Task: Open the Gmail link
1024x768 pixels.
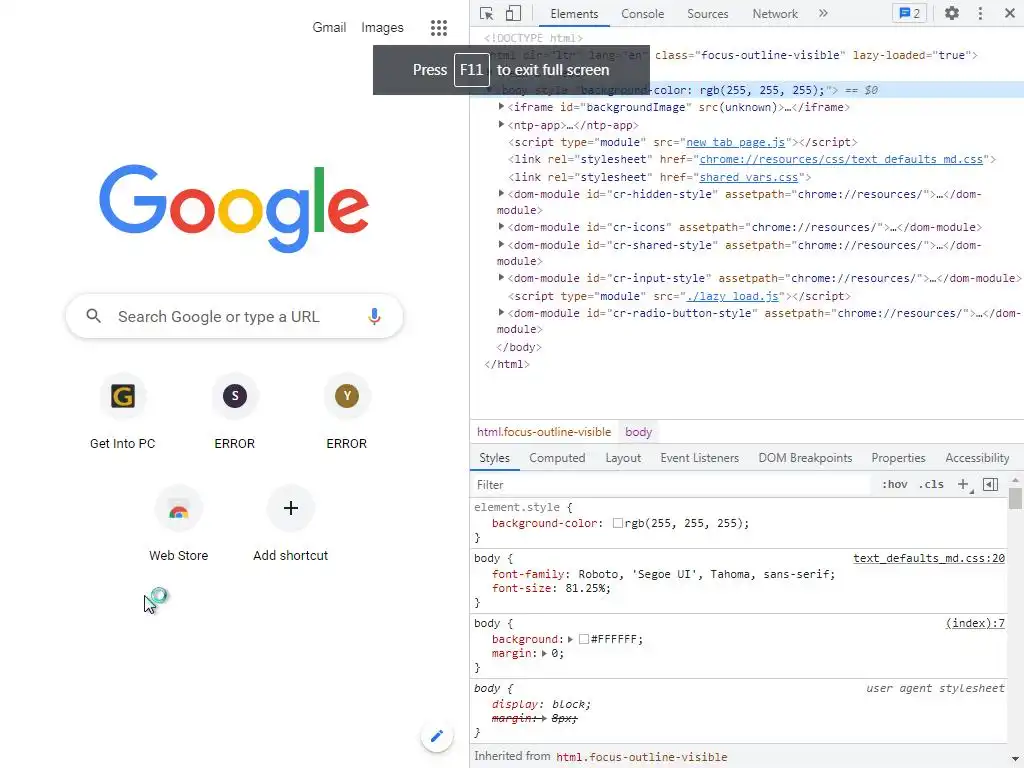Action: [329, 27]
